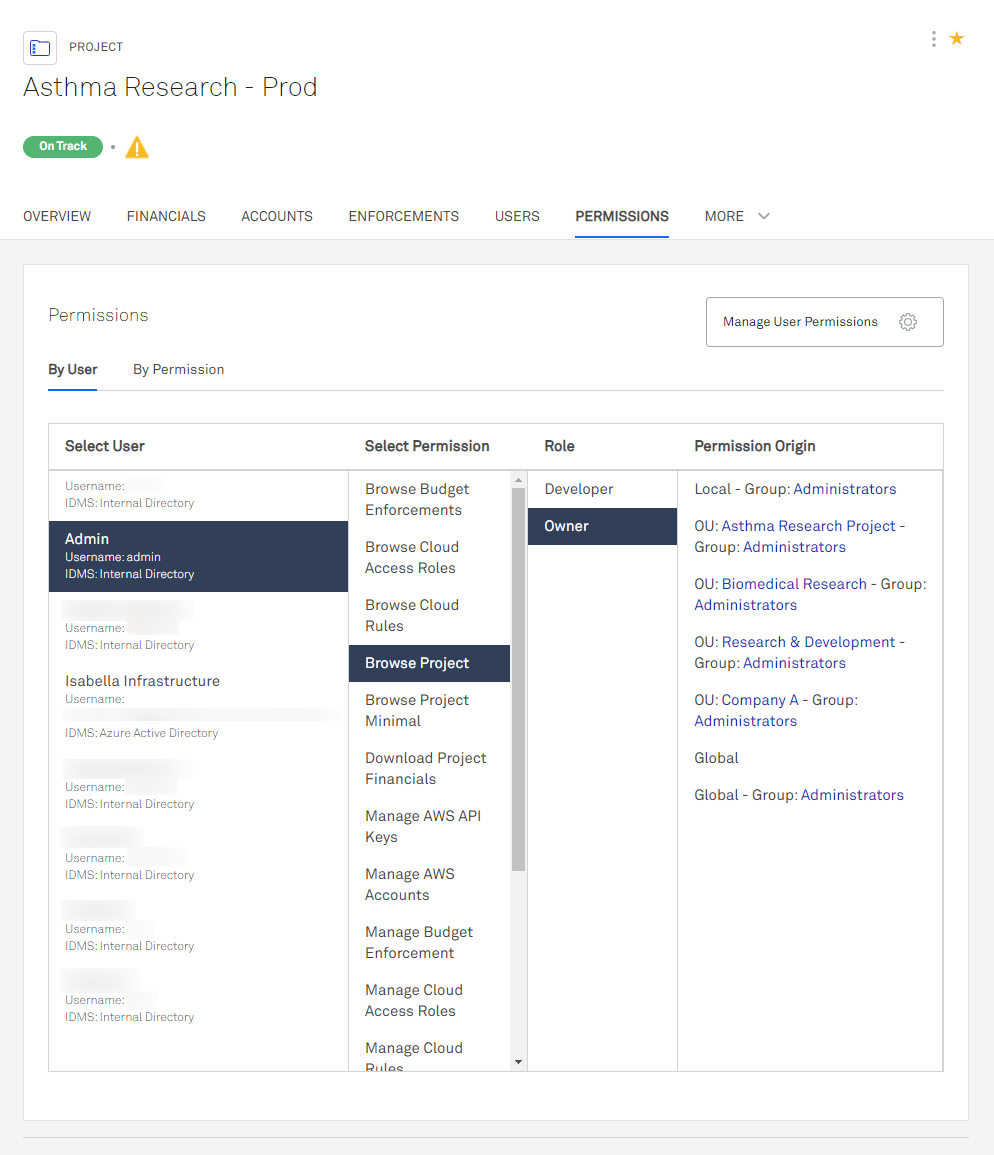Image resolution: width=994 pixels, height=1155 pixels.
Task: Select Manage AWS API Keys permission
Action: (x=430, y=826)
